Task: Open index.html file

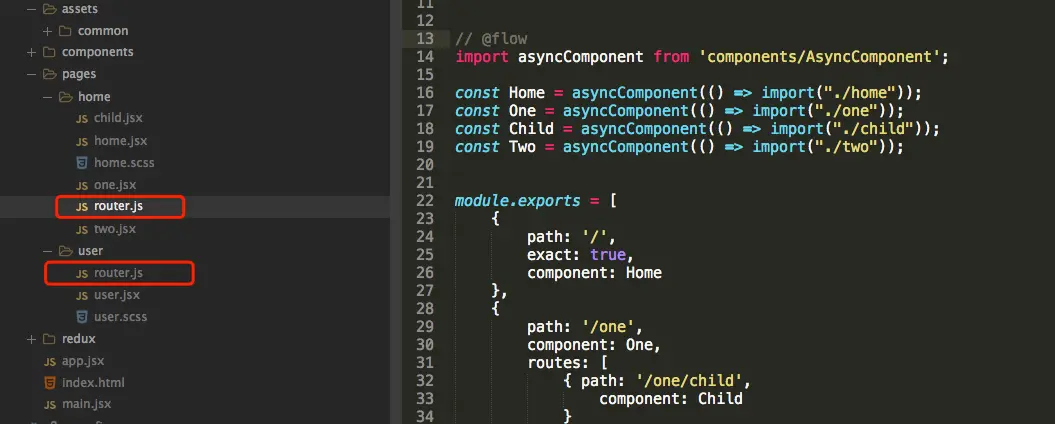Action: tap(94, 383)
